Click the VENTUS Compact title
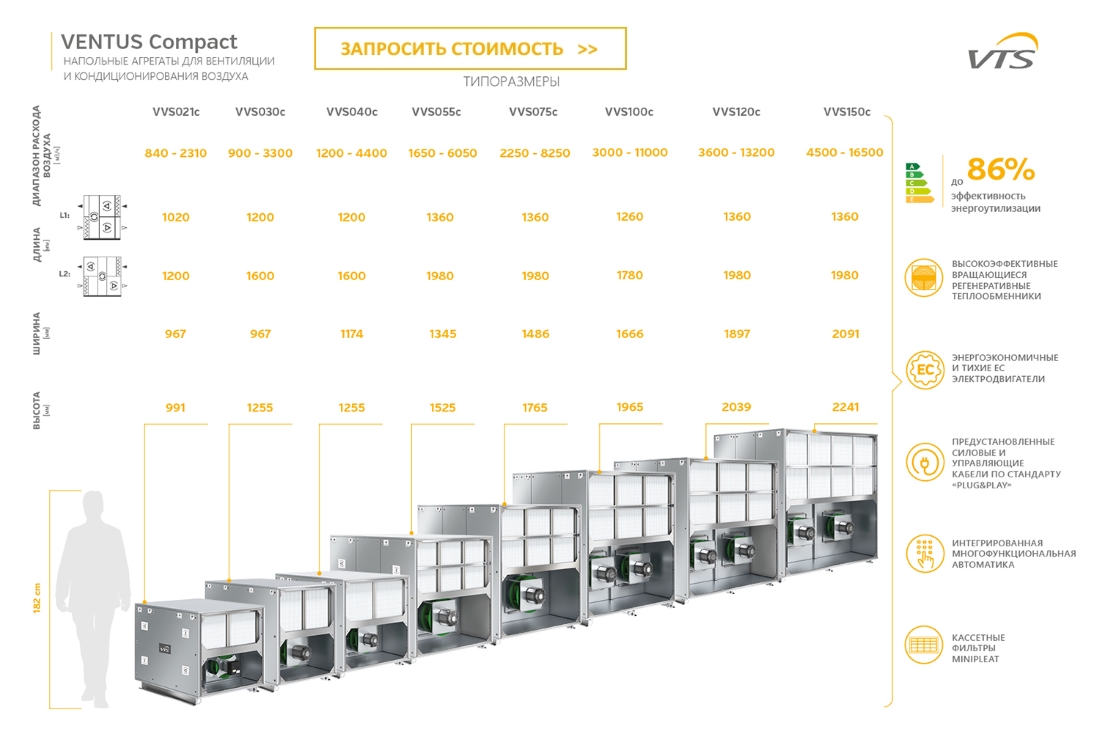Screen dimensions: 1100x743 (x=149, y=42)
